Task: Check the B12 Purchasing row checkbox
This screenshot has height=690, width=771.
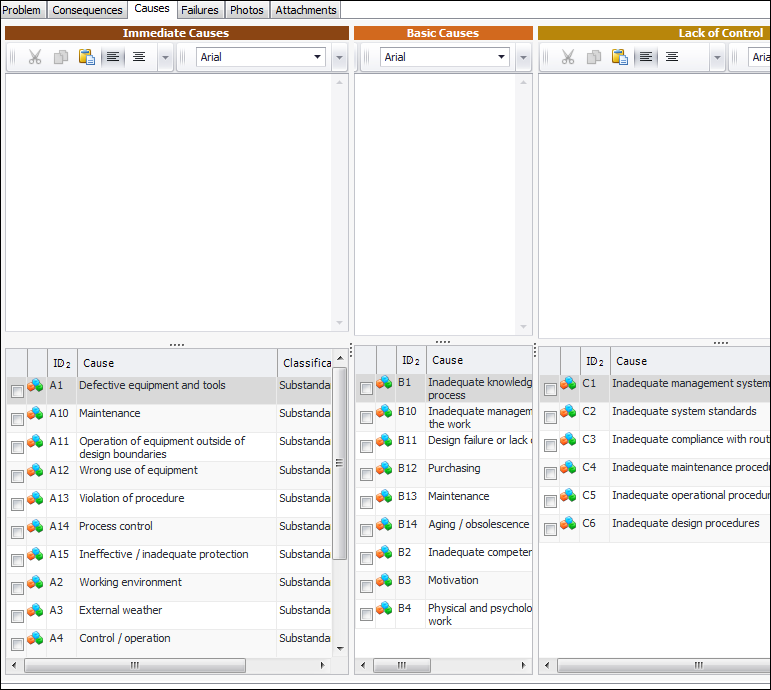Action: click(366, 473)
